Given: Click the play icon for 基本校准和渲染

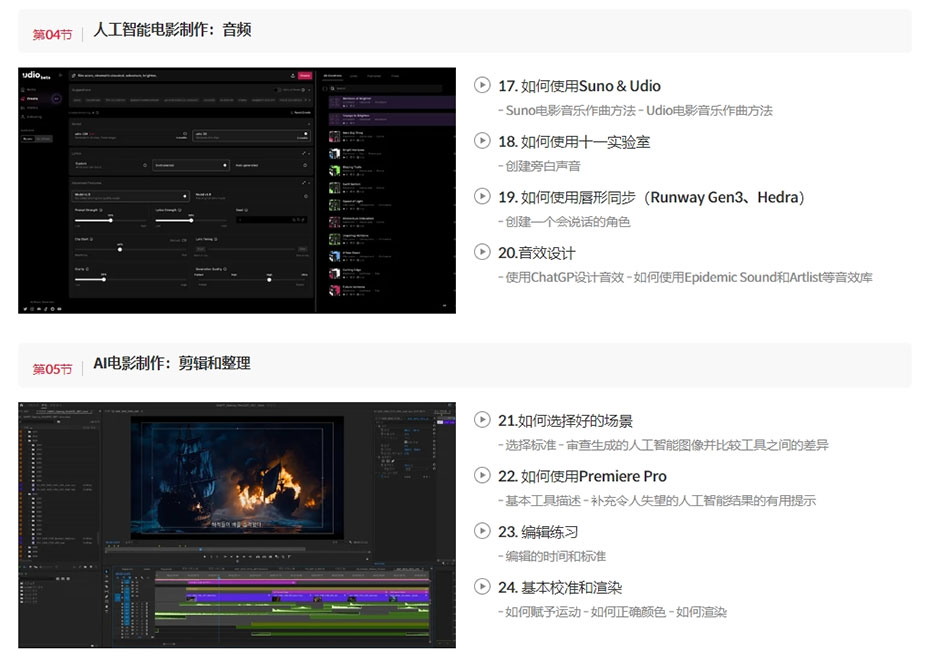Looking at the screenshot, I should [x=482, y=586].
